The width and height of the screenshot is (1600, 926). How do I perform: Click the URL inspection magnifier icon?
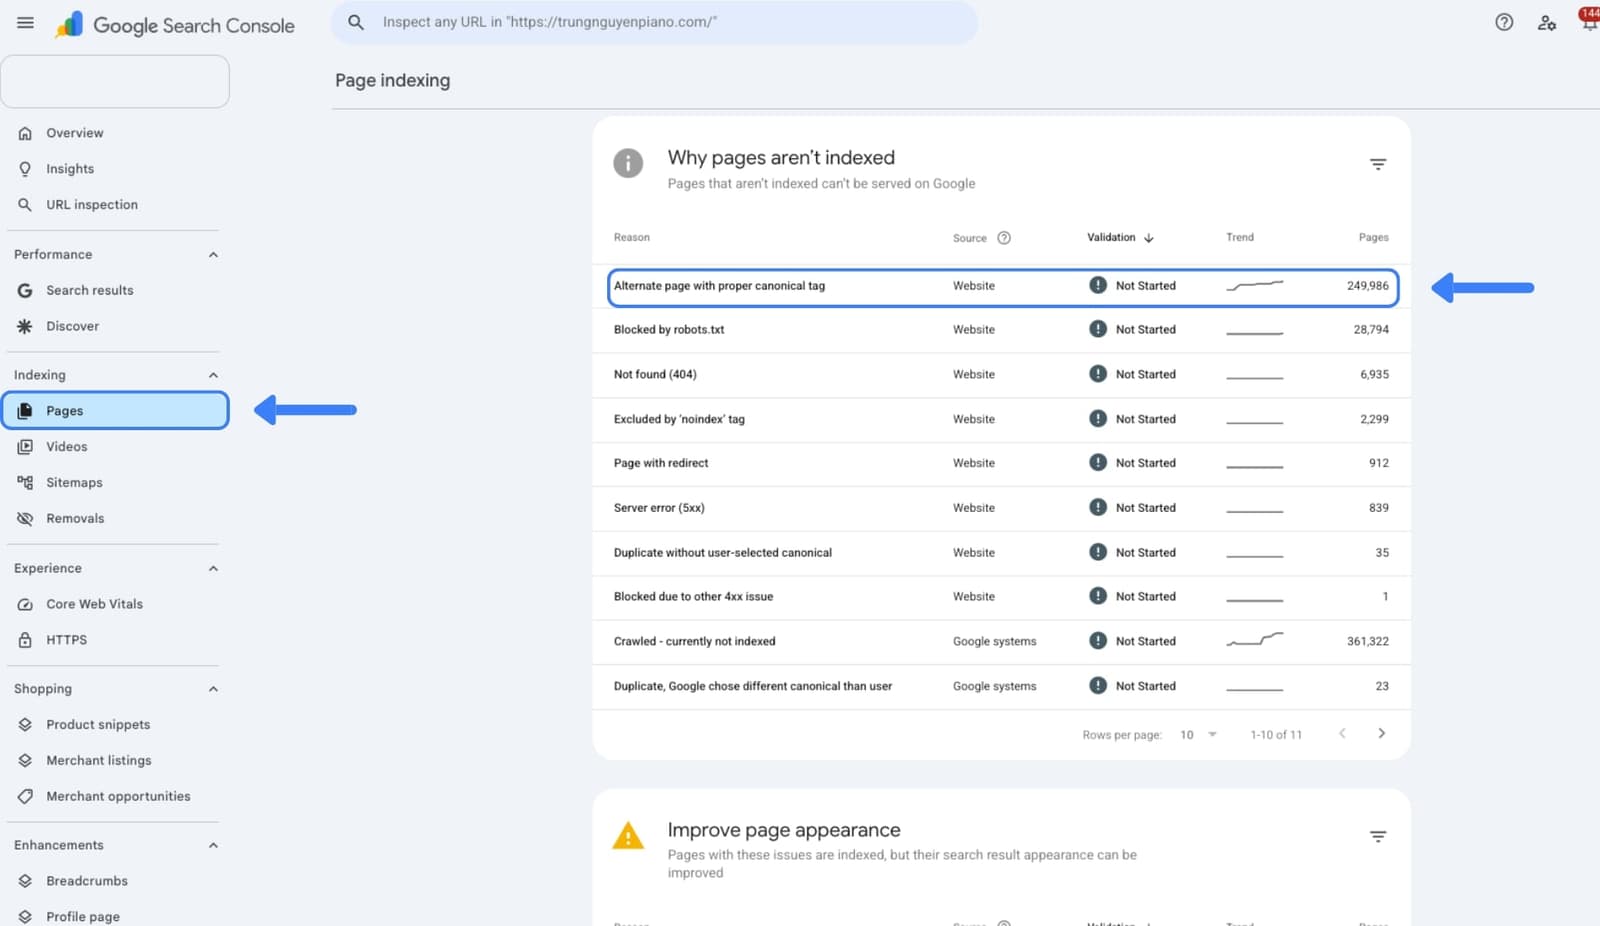pos(25,205)
